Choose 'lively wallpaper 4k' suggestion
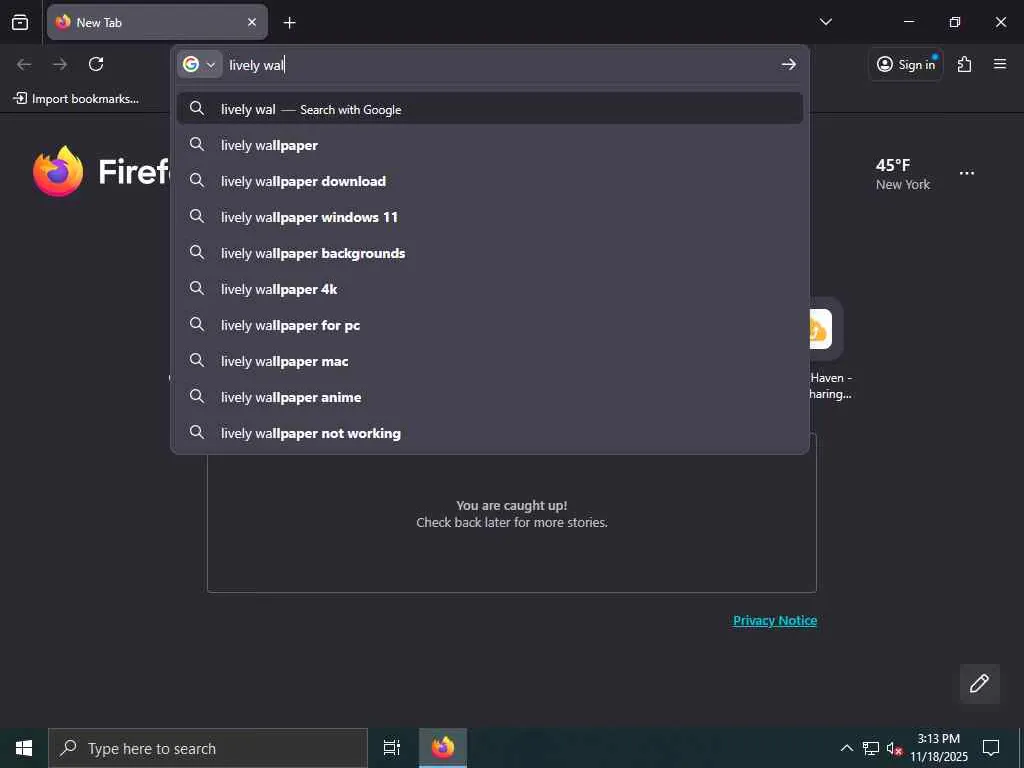 click(x=490, y=289)
